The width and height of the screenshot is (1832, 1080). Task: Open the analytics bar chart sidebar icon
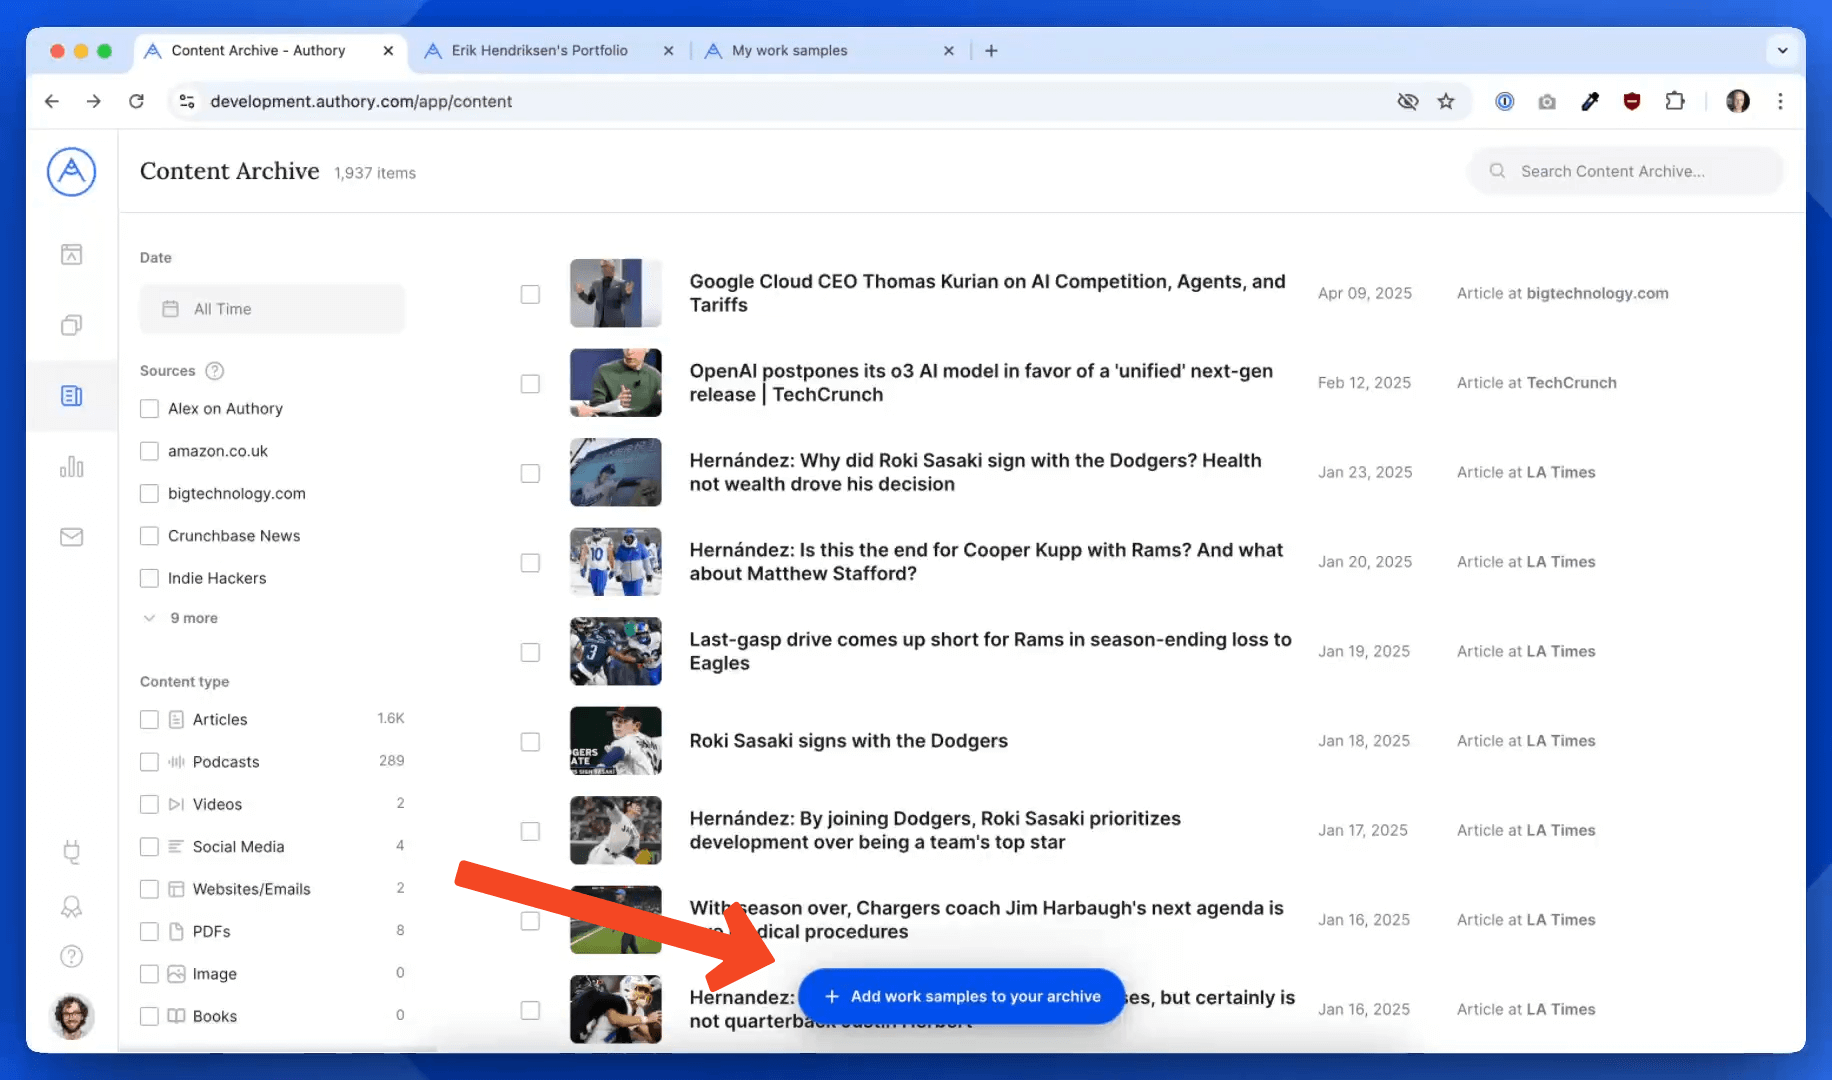71,466
